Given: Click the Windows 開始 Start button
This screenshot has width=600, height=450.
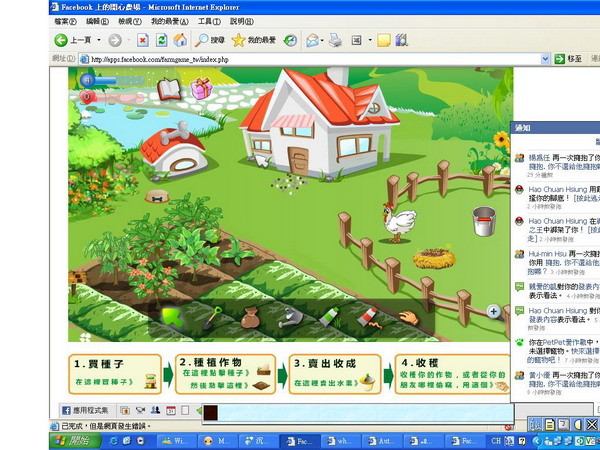Looking at the screenshot, I should click(x=75, y=441).
